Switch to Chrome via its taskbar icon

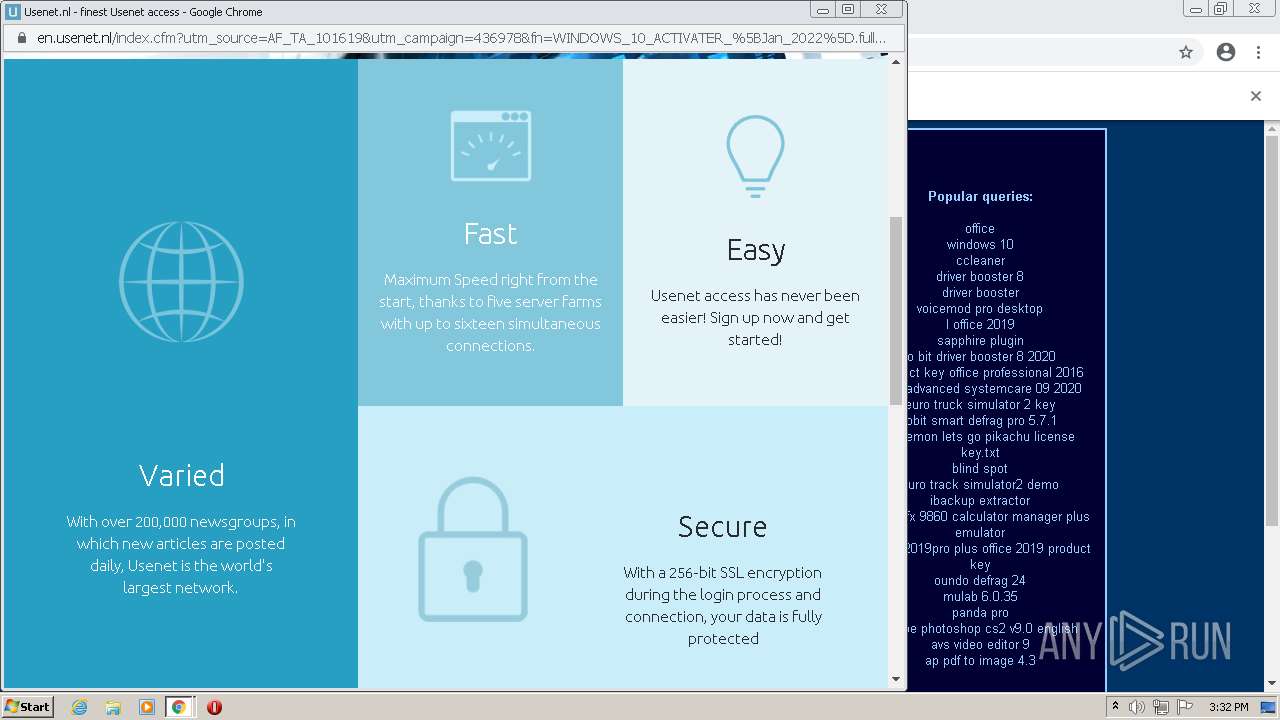[179, 707]
